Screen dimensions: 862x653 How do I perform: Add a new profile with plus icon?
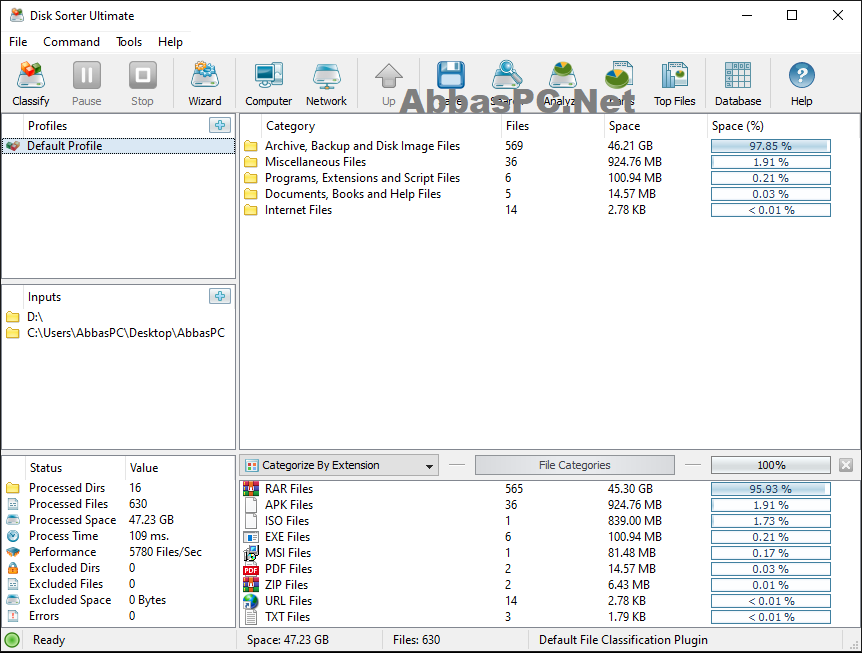click(220, 125)
